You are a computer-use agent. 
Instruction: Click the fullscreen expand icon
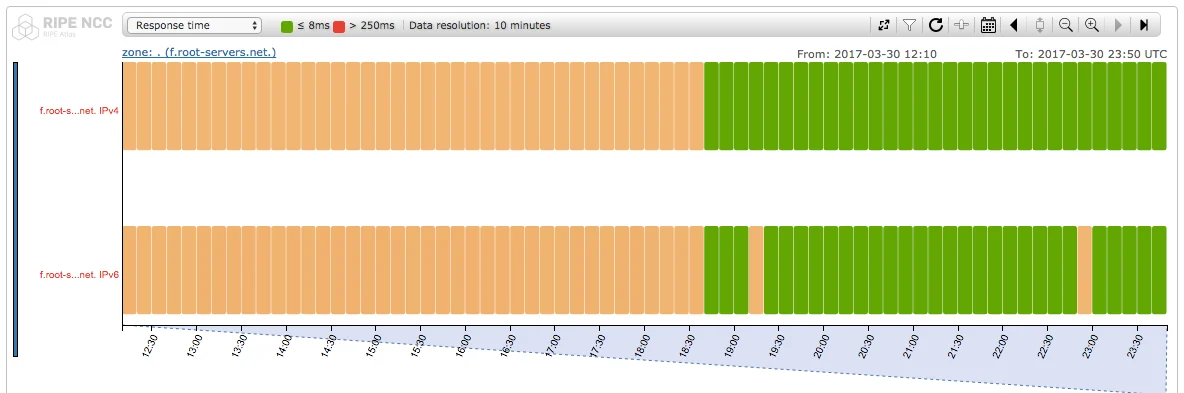point(883,25)
